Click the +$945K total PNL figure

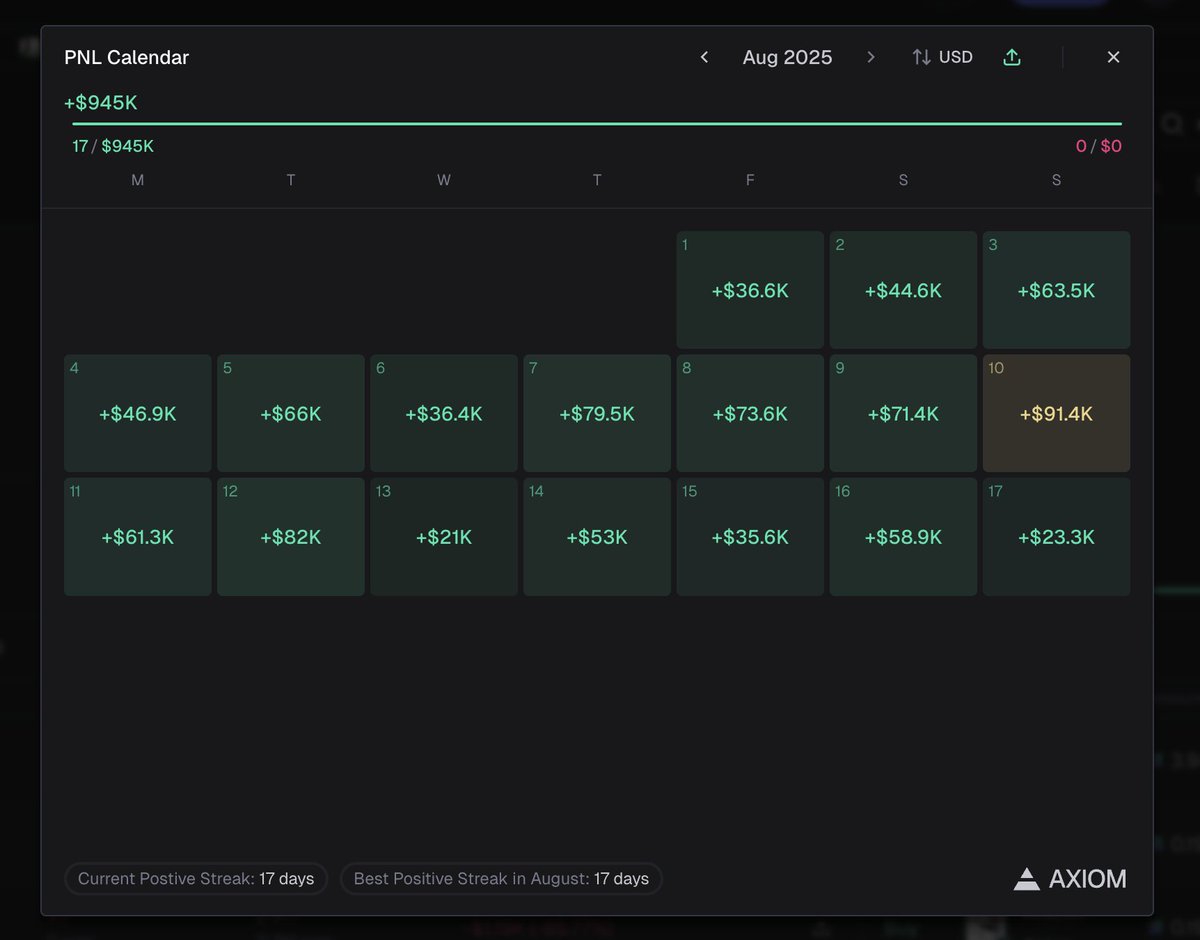(x=101, y=102)
